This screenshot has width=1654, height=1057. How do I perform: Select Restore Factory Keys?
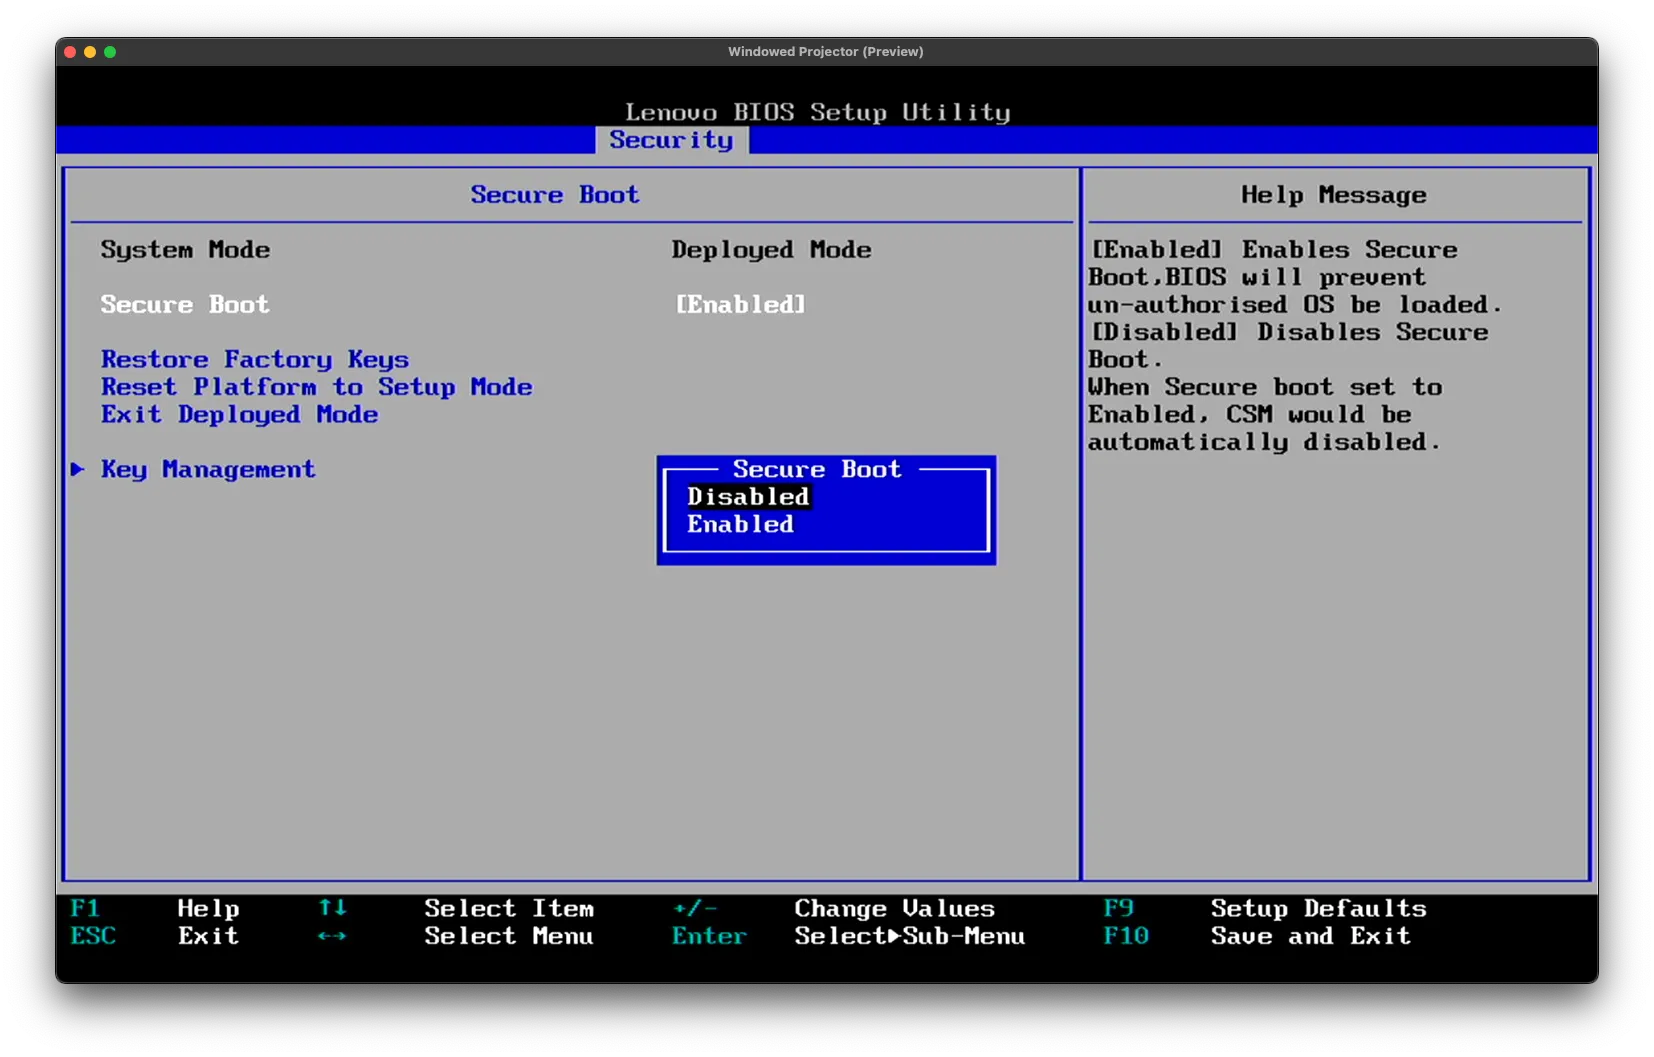(255, 359)
